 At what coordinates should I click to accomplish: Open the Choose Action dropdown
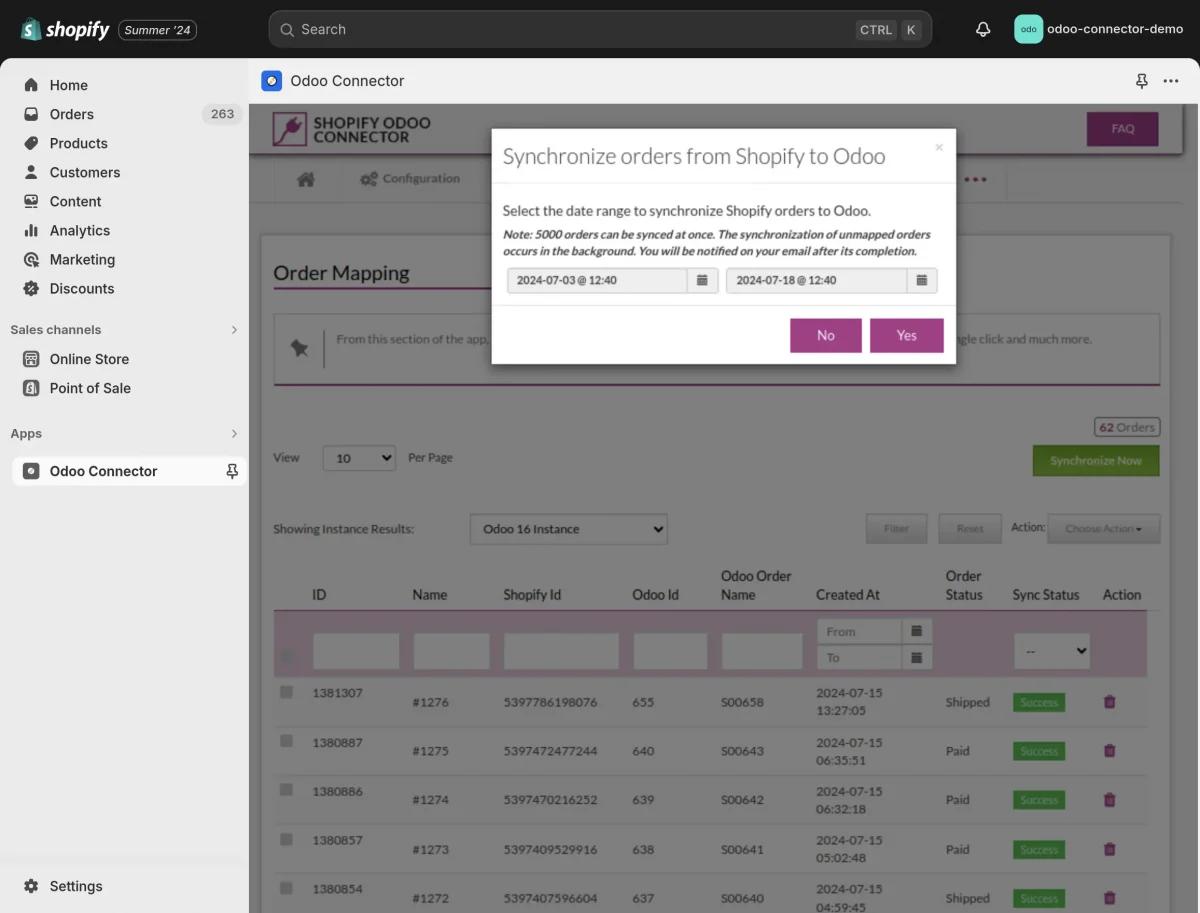click(1104, 529)
